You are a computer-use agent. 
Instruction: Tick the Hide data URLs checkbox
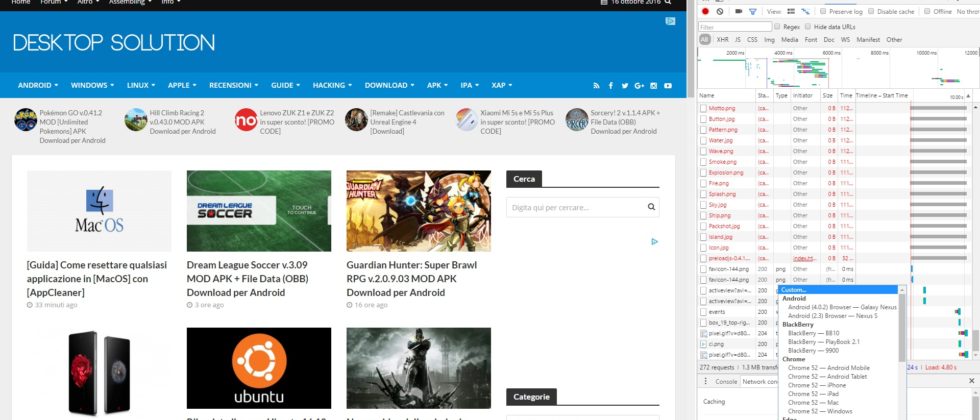[x=809, y=26]
